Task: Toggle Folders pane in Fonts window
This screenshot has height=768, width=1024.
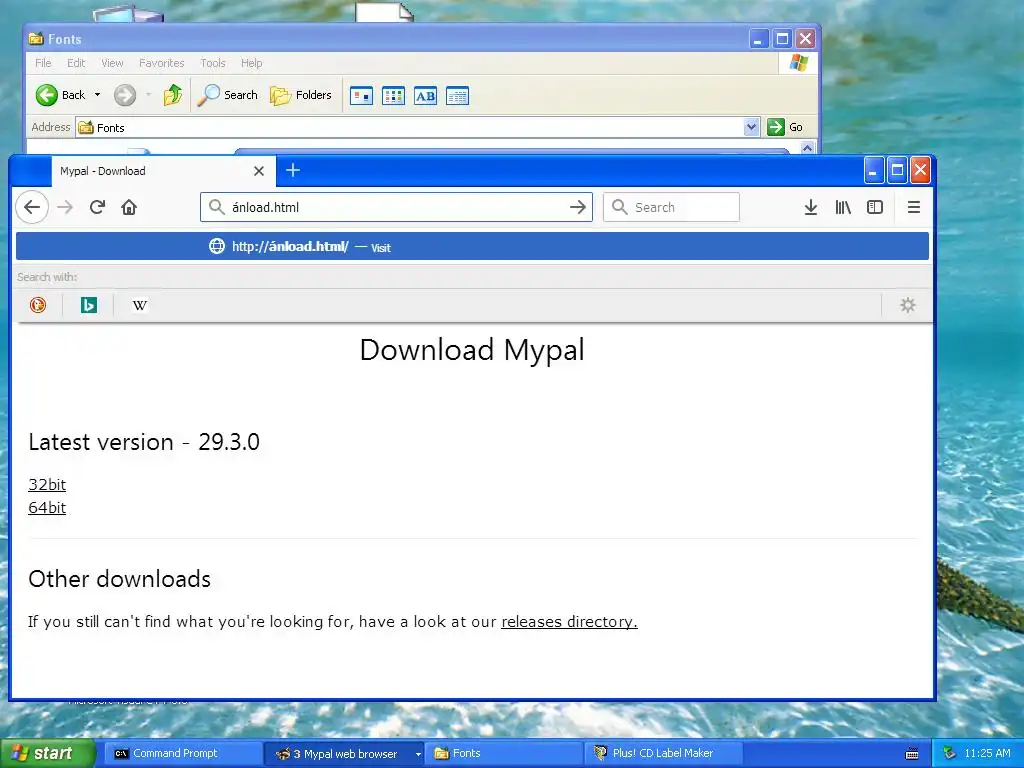Action: [301, 95]
